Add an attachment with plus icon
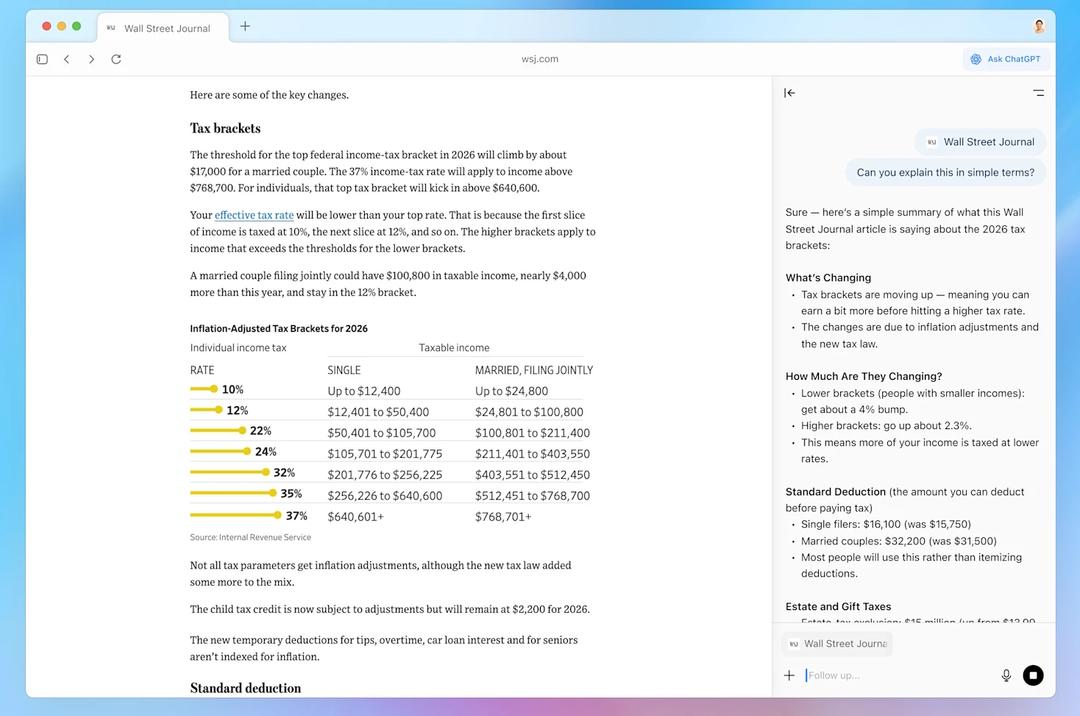This screenshot has width=1080, height=716. 789,675
